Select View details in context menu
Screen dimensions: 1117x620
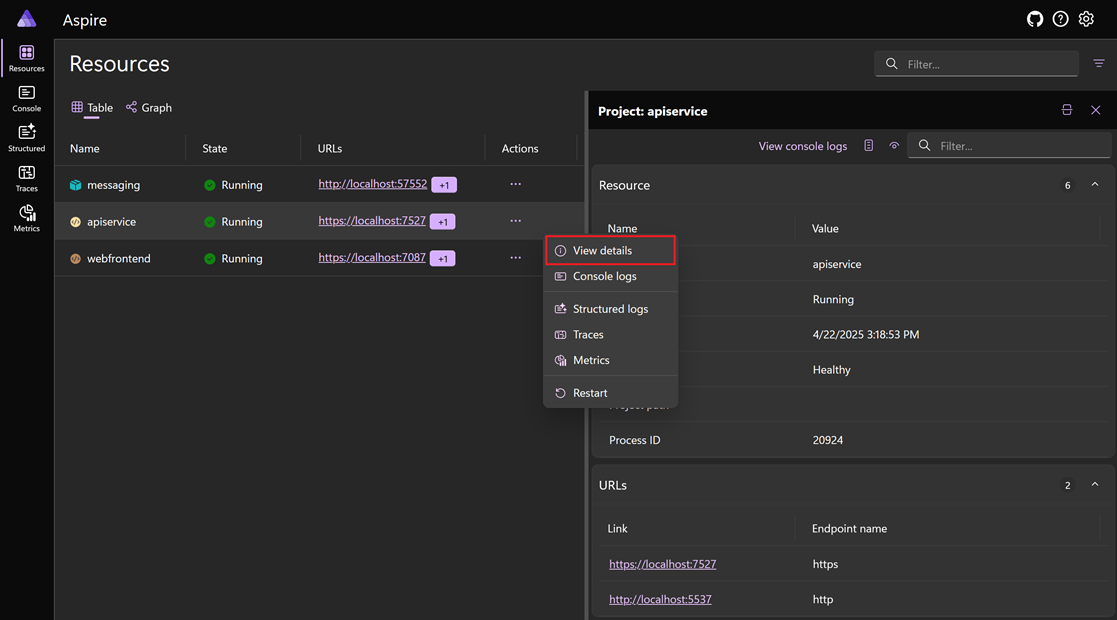pos(611,250)
